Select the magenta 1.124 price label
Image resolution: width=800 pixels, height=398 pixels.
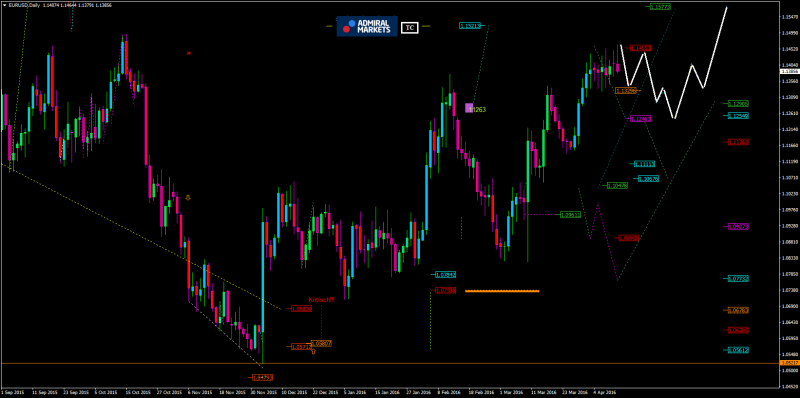pyautogui.click(x=641, y=118)
